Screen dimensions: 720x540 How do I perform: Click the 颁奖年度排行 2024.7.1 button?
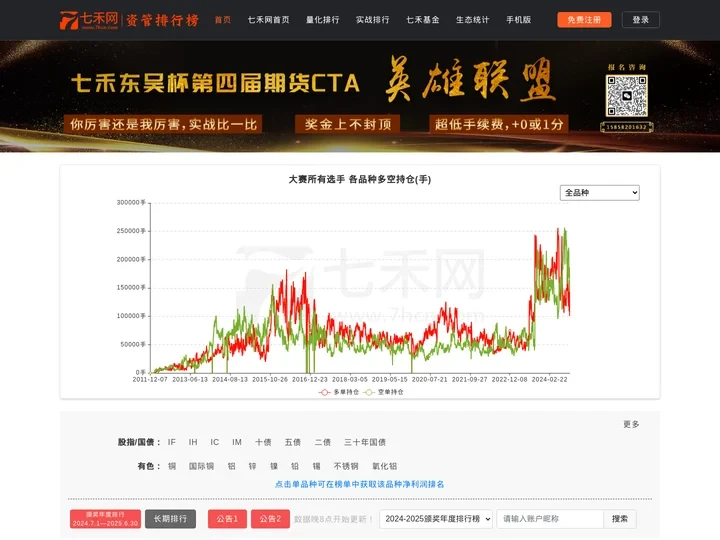point(105,519)
